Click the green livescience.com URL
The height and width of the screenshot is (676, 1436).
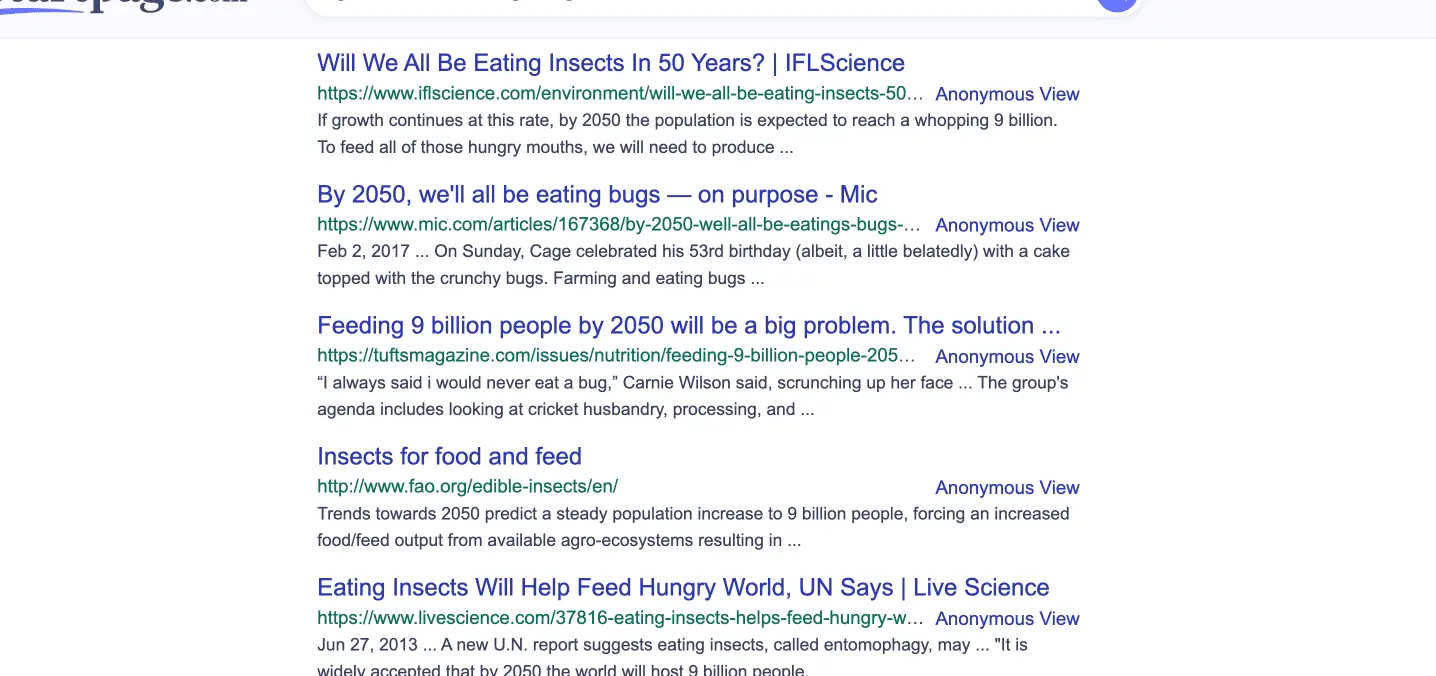(x=619, y=618)
